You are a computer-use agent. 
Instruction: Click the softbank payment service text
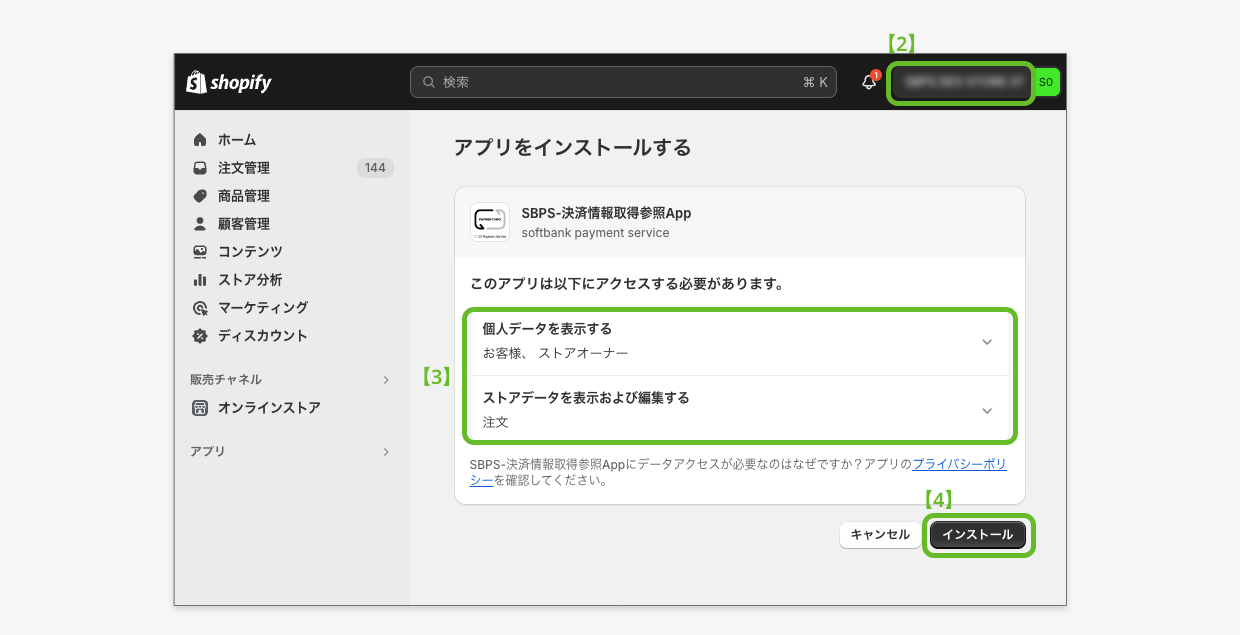pyautogui.click(x=595, y=233)
